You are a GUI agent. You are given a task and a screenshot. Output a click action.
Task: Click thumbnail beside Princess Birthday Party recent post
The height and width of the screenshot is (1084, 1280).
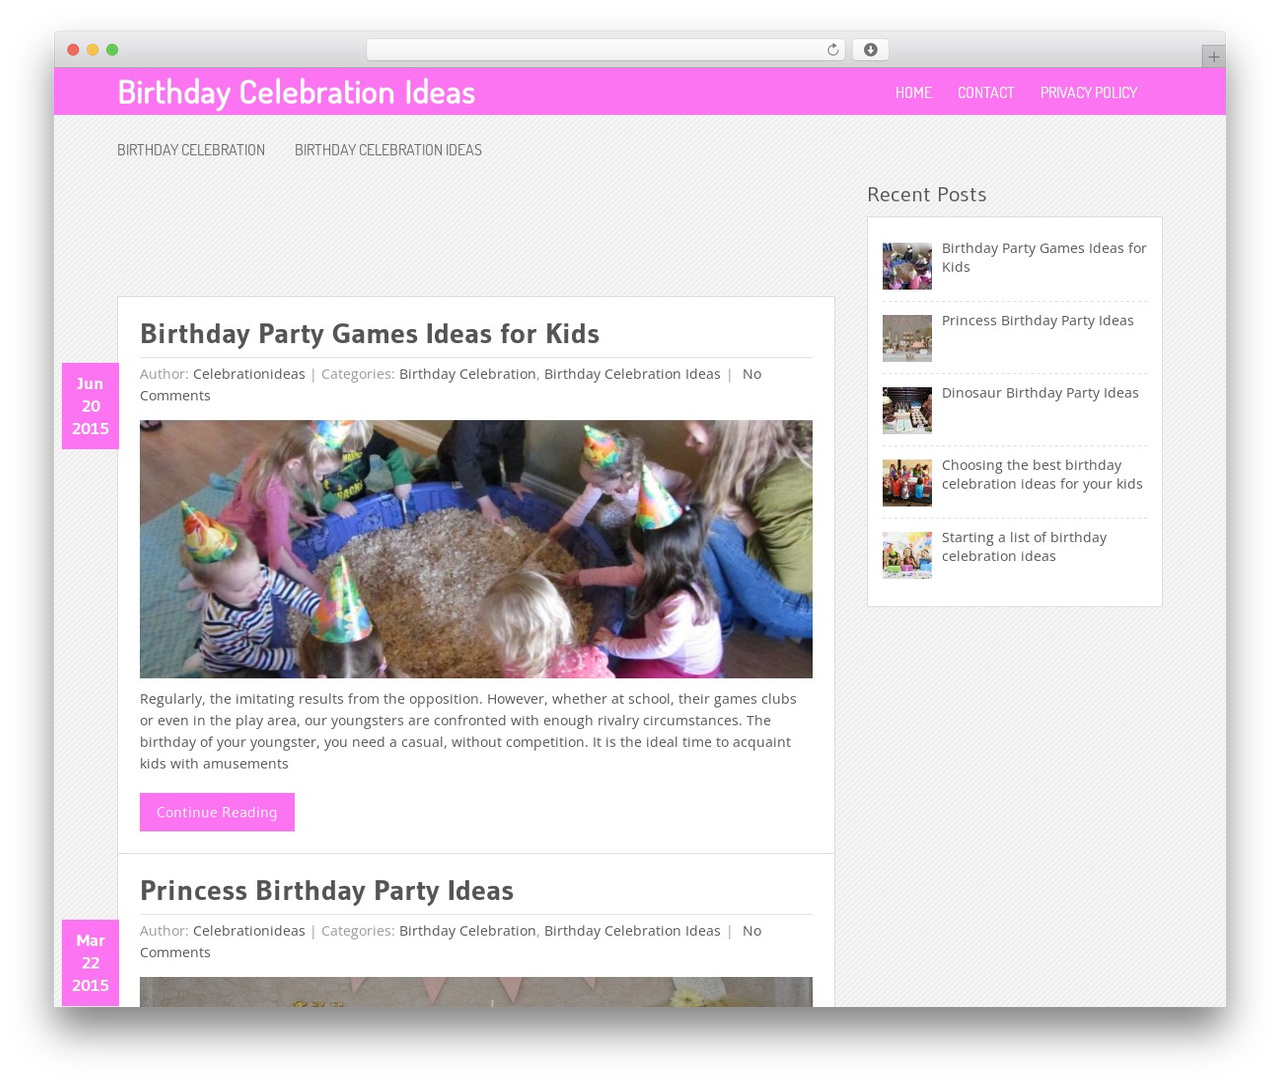point(907,338)
